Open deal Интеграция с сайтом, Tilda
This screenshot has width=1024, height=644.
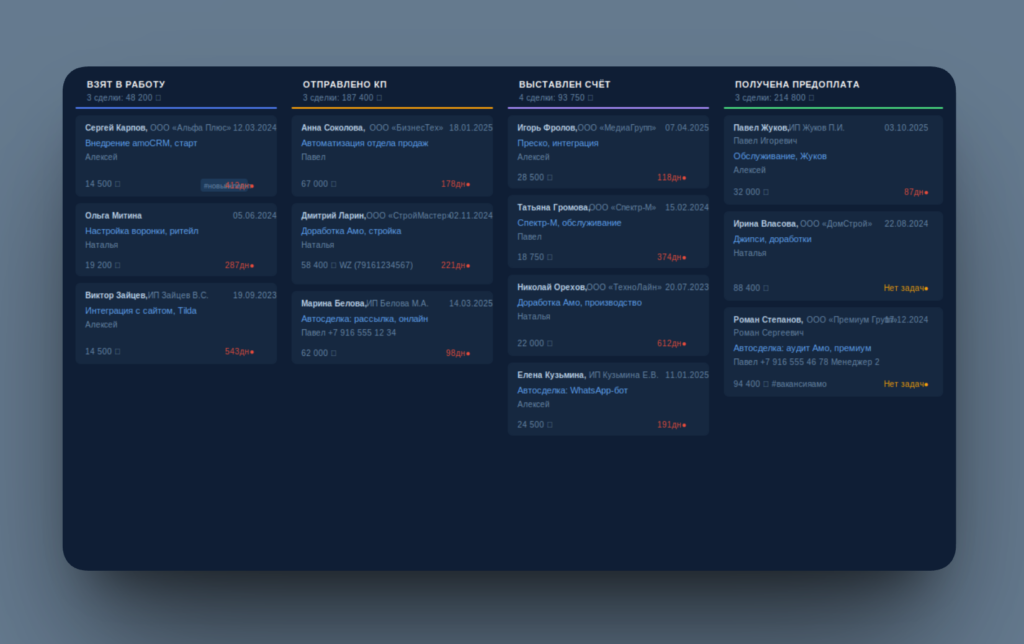point(141,311)
